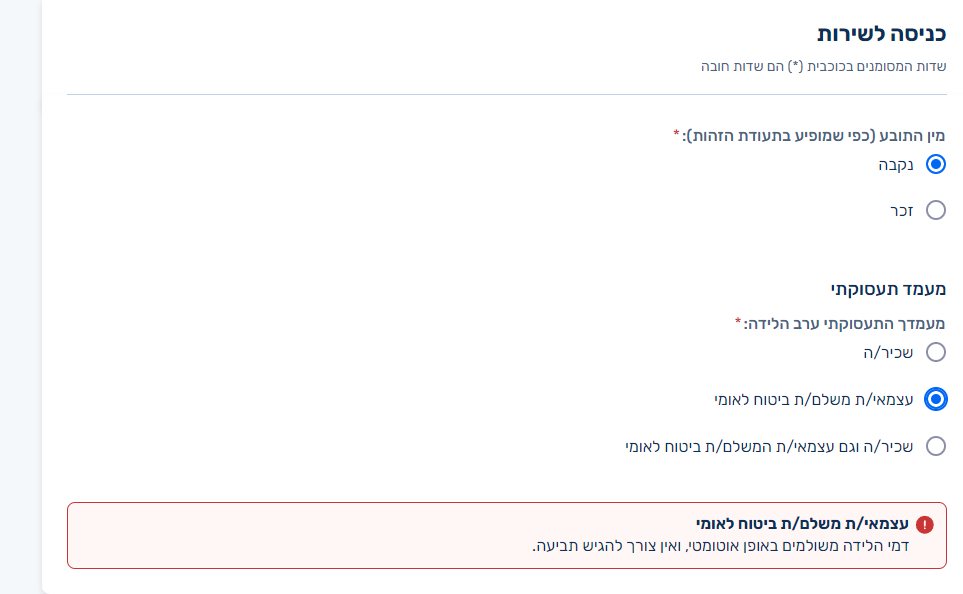Choose the זכר radio button circle
963x594 pixels.
point(935,210)
